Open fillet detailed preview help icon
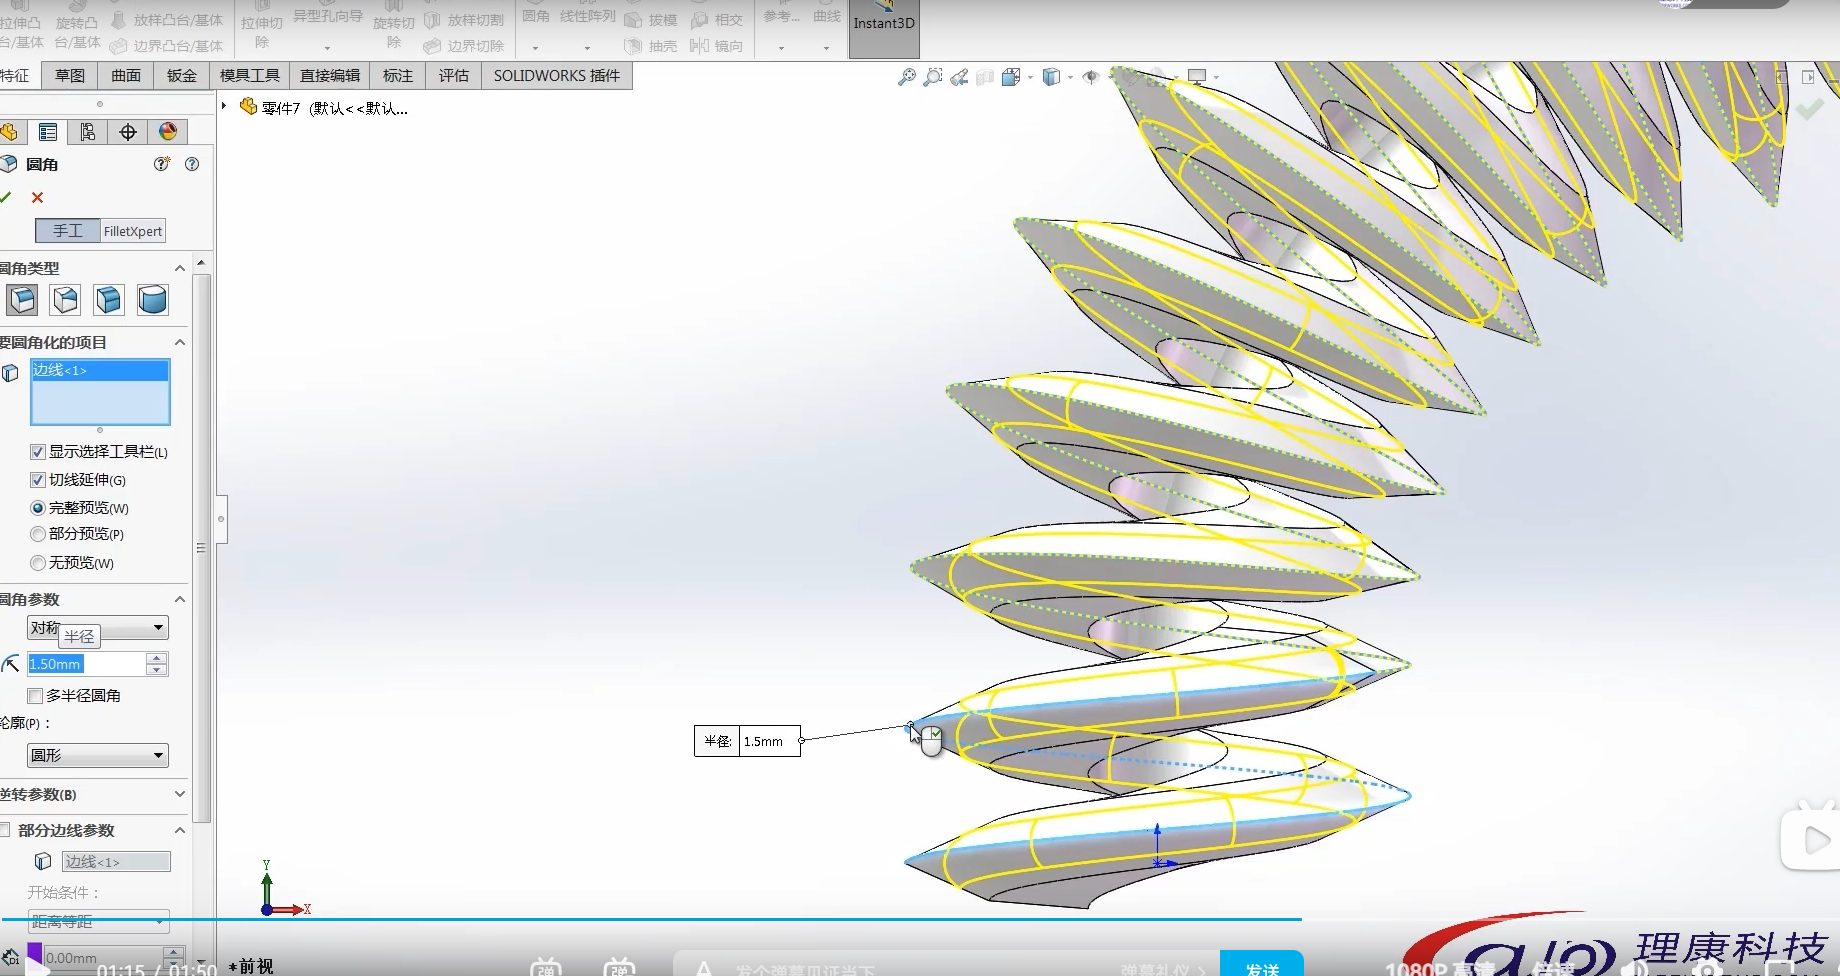 pos(162,164)
